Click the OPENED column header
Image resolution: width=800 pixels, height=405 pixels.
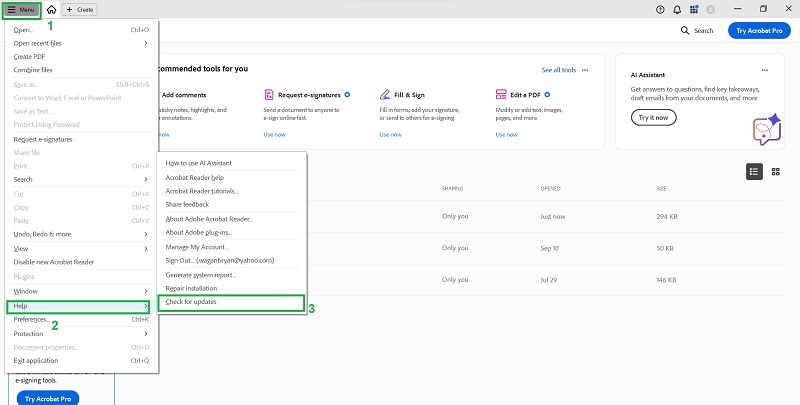pos(551,189)
